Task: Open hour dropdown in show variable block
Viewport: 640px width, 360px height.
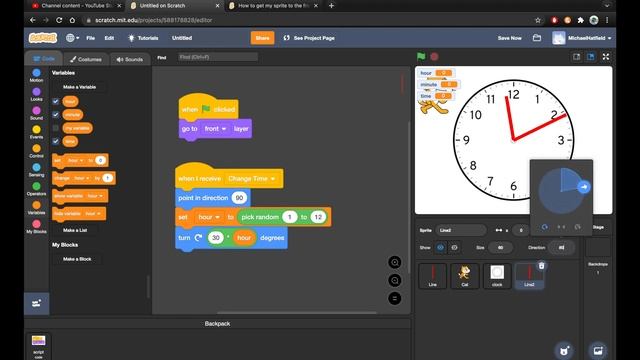Action: coord(95,196)
